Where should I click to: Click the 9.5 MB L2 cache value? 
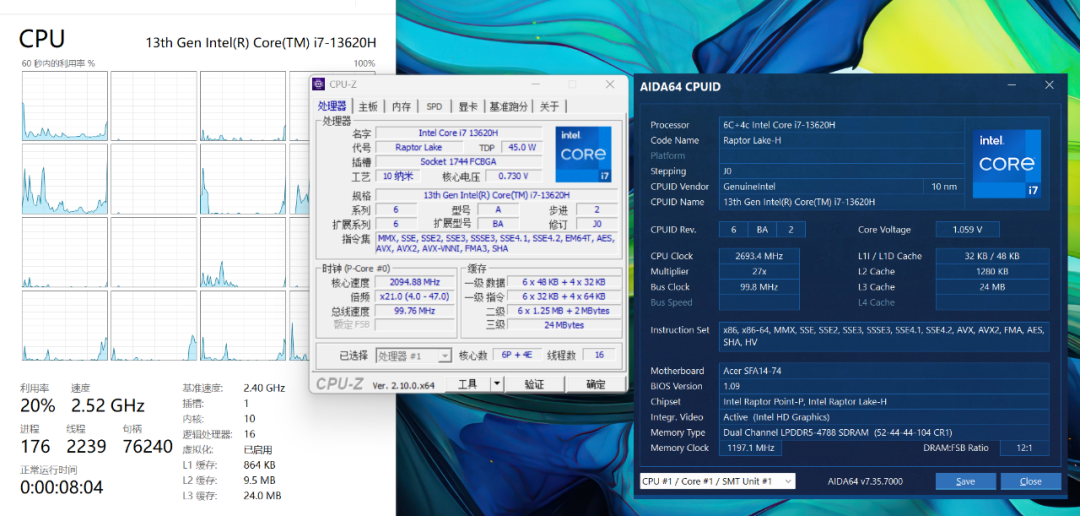click(x=259, y=480)
